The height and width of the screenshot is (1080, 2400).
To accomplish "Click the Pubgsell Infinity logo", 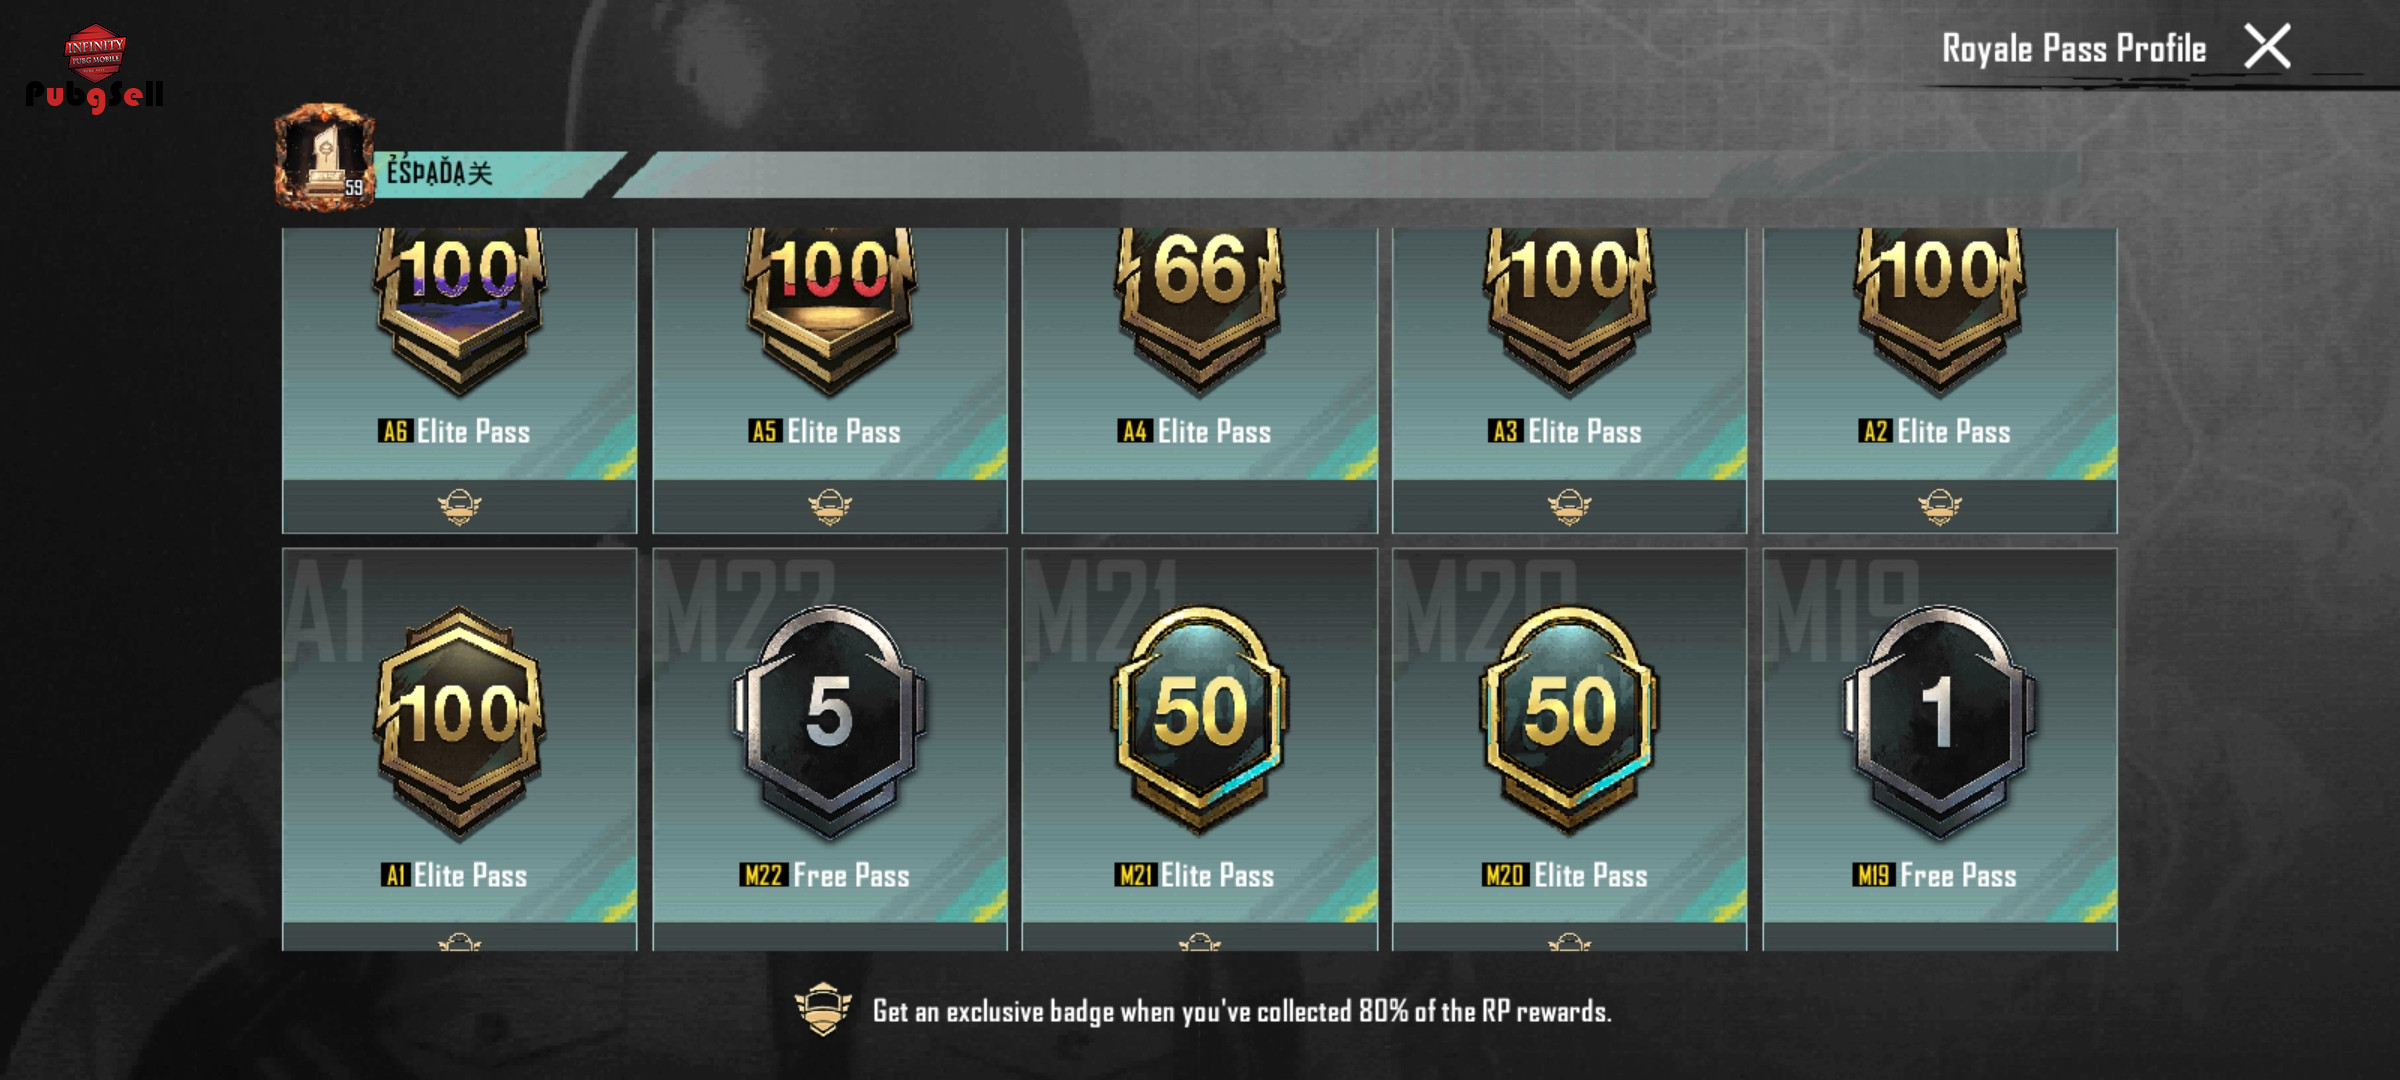I will point(95,68).
